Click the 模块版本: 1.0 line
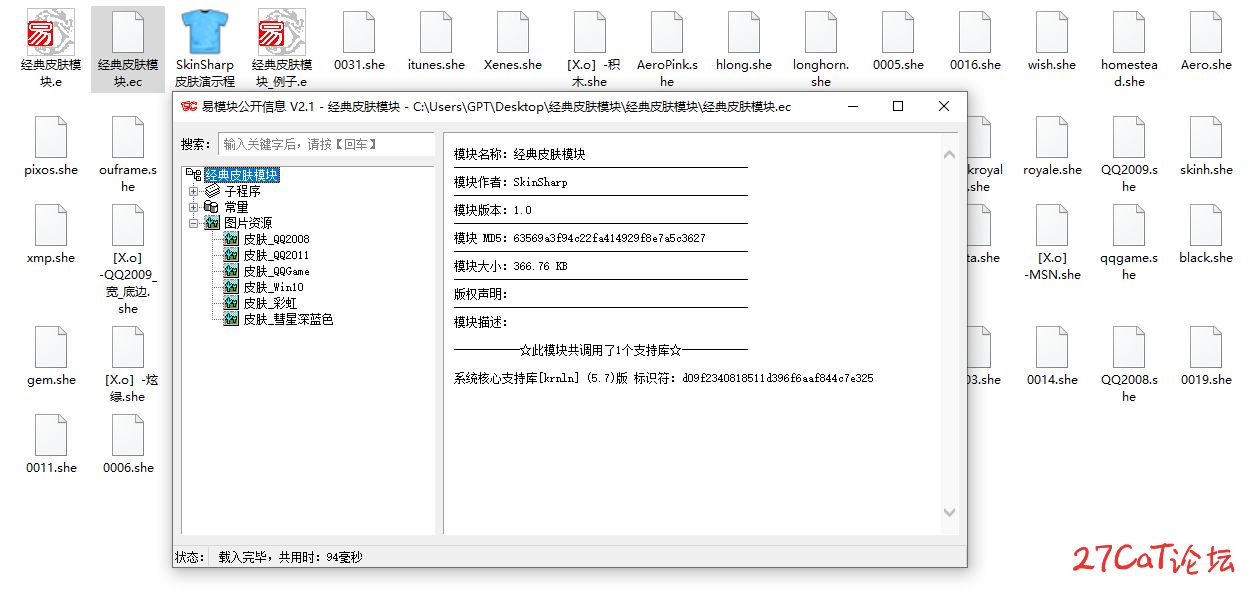The width and height of the screenshot is (1250, 600). click(492, 210)
